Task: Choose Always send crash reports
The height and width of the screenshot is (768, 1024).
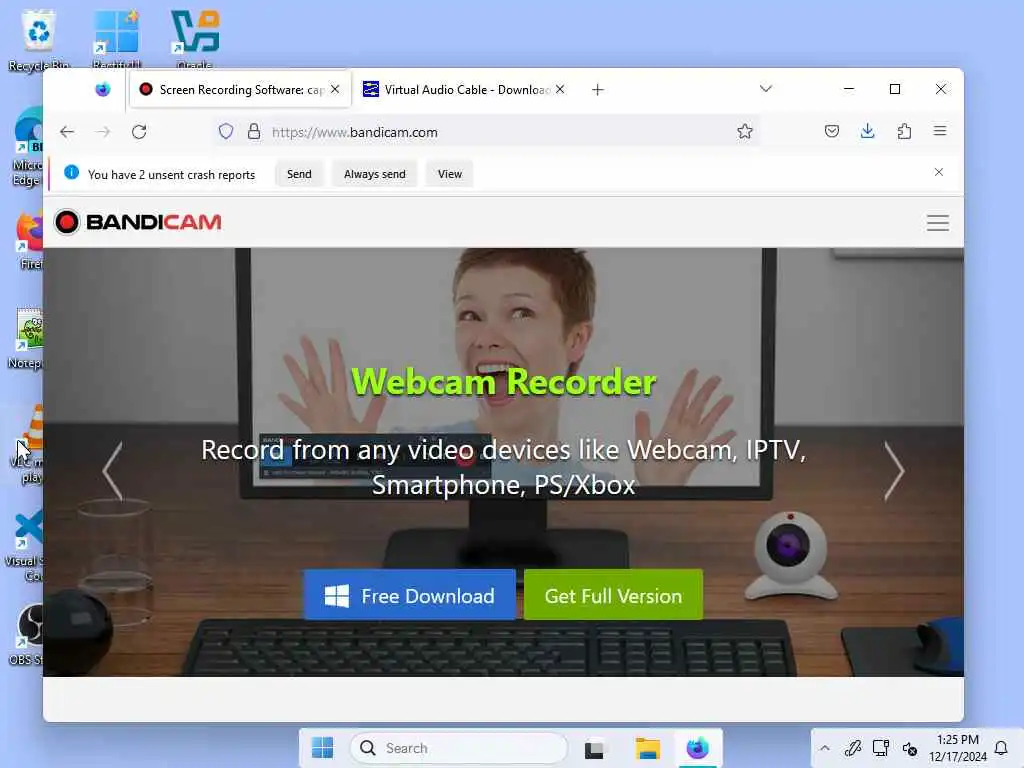Action: point(375,174)
